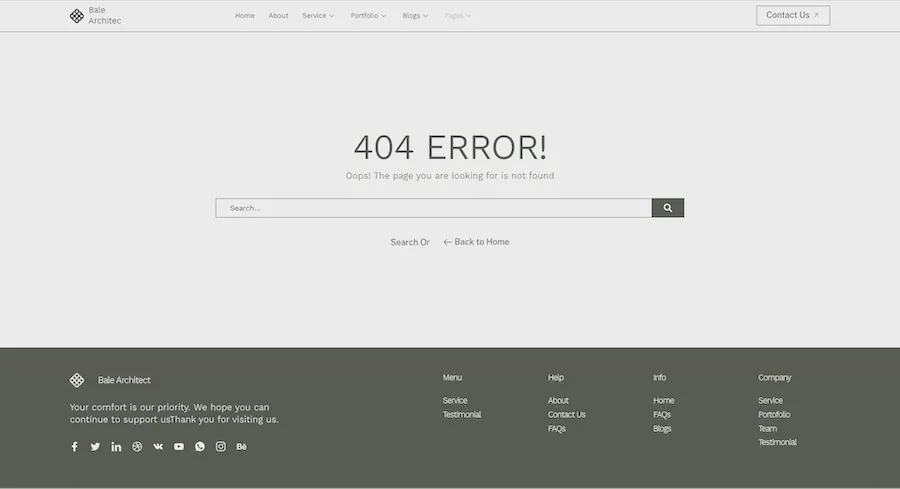Screen dimensions: 900x489
Task: Open Contact Us link under Help column
Action: pyautogui.click(x=567, y=414)
